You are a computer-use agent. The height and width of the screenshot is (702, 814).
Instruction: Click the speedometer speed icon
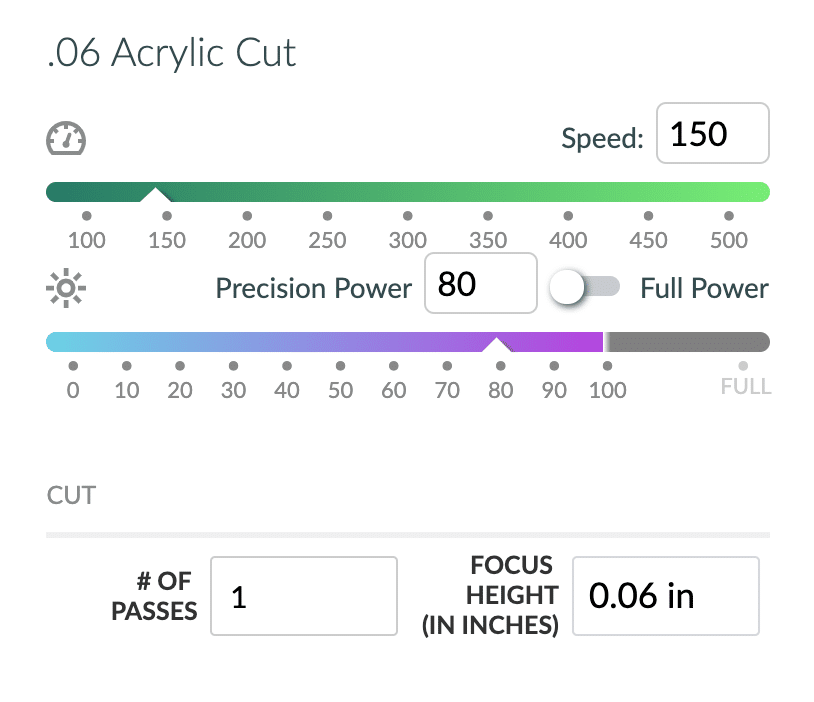(x=66, y=138)
